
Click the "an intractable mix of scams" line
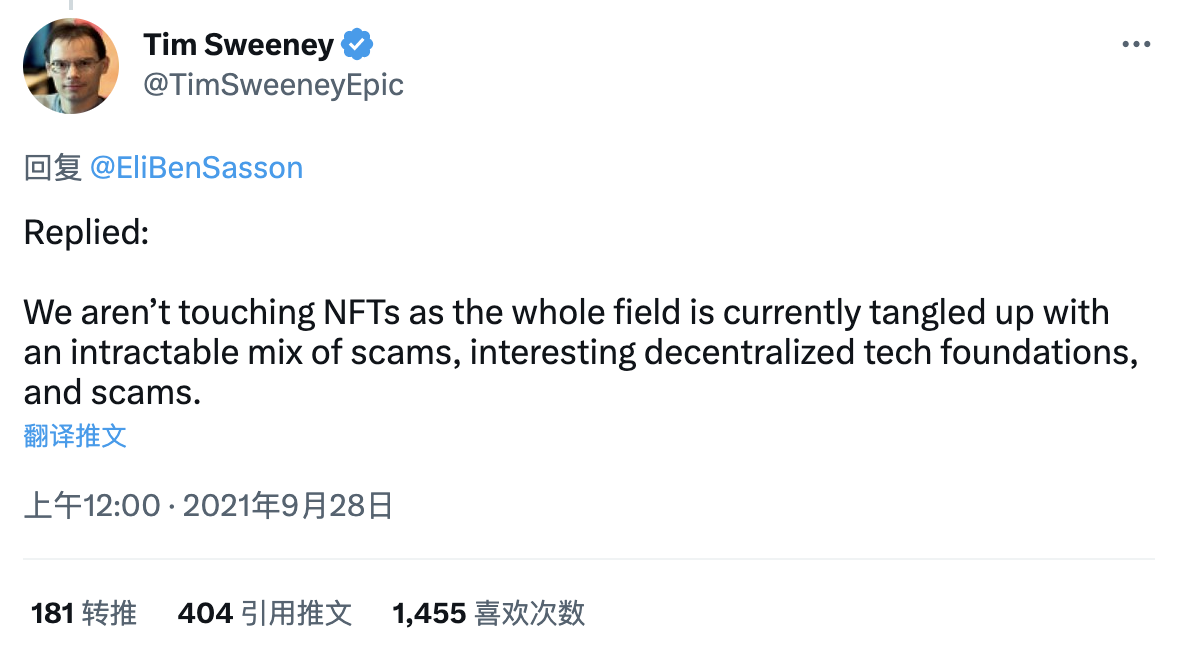click(581, 352)
